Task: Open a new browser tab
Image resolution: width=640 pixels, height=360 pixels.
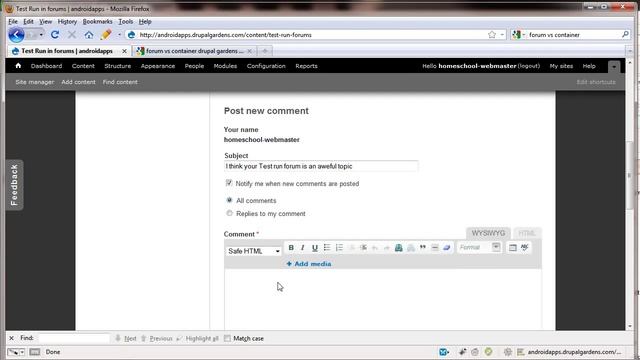Action: 265,51
